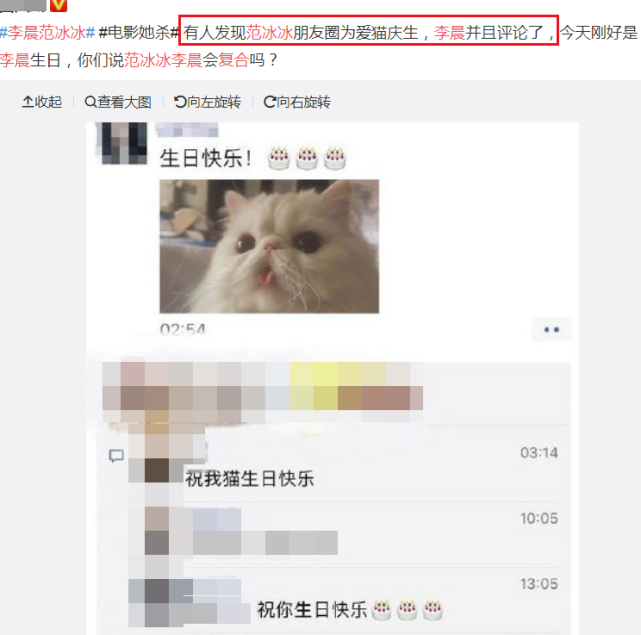
Task: Click the 复合 highlighted keyword link
Action: [x=233, y=60]
